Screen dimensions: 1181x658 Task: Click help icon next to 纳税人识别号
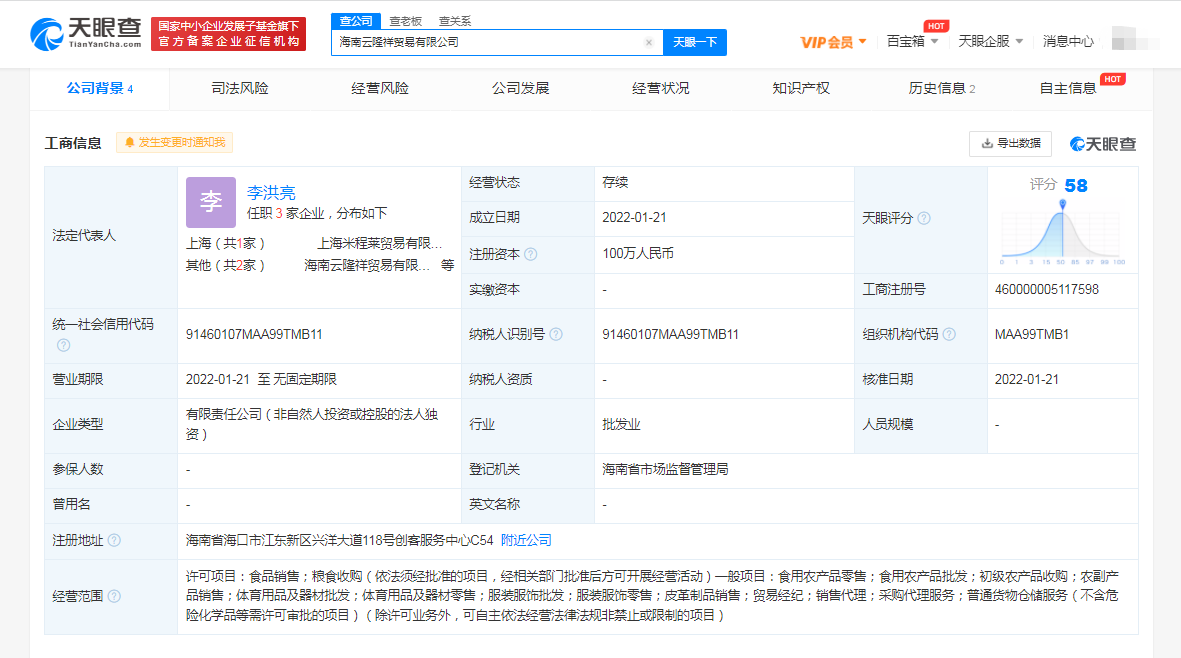pyautogui.click(x=556, y=335)
